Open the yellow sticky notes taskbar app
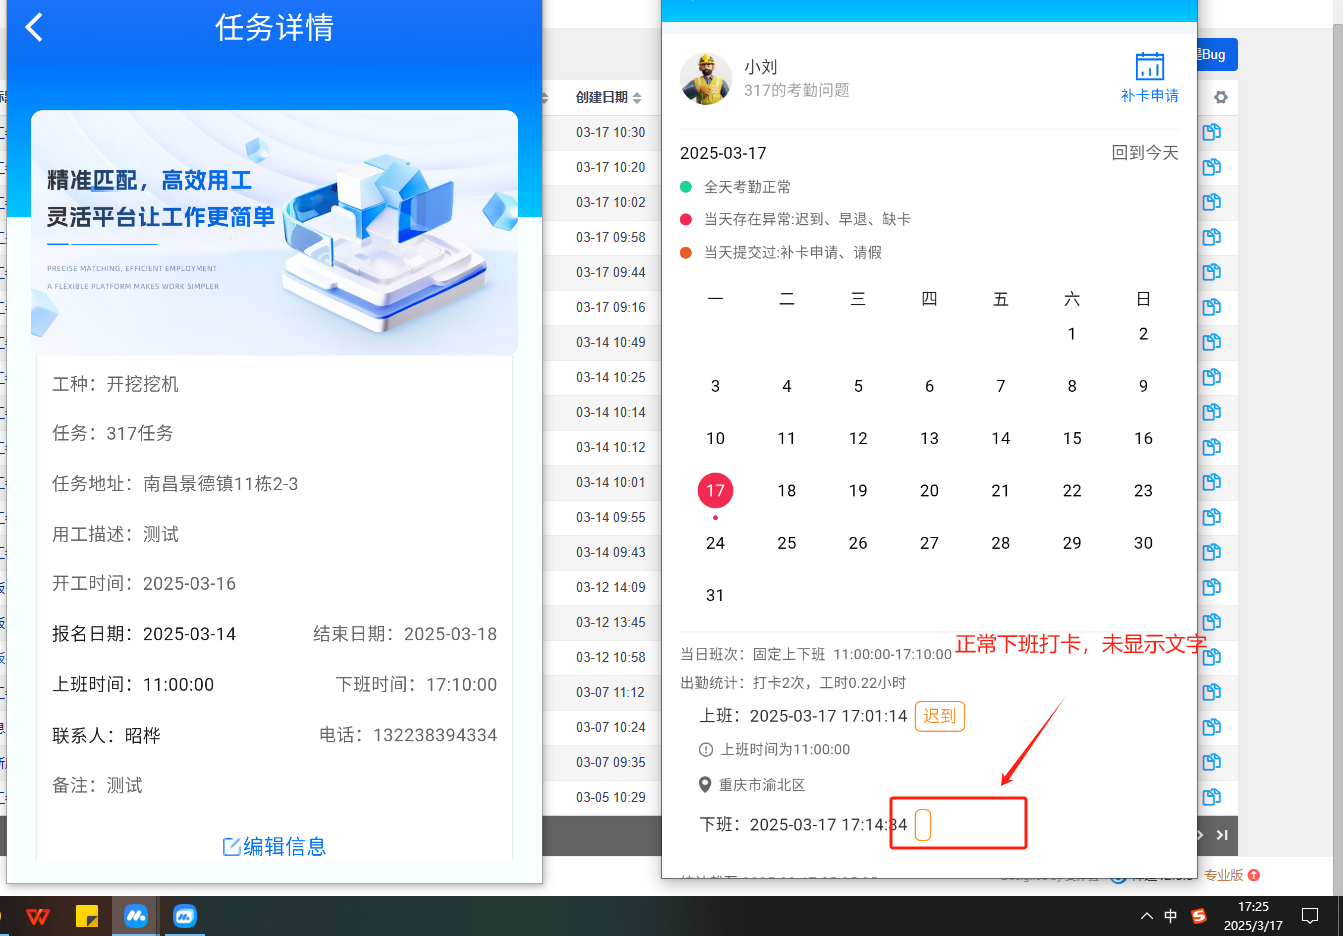 [87, 916]
